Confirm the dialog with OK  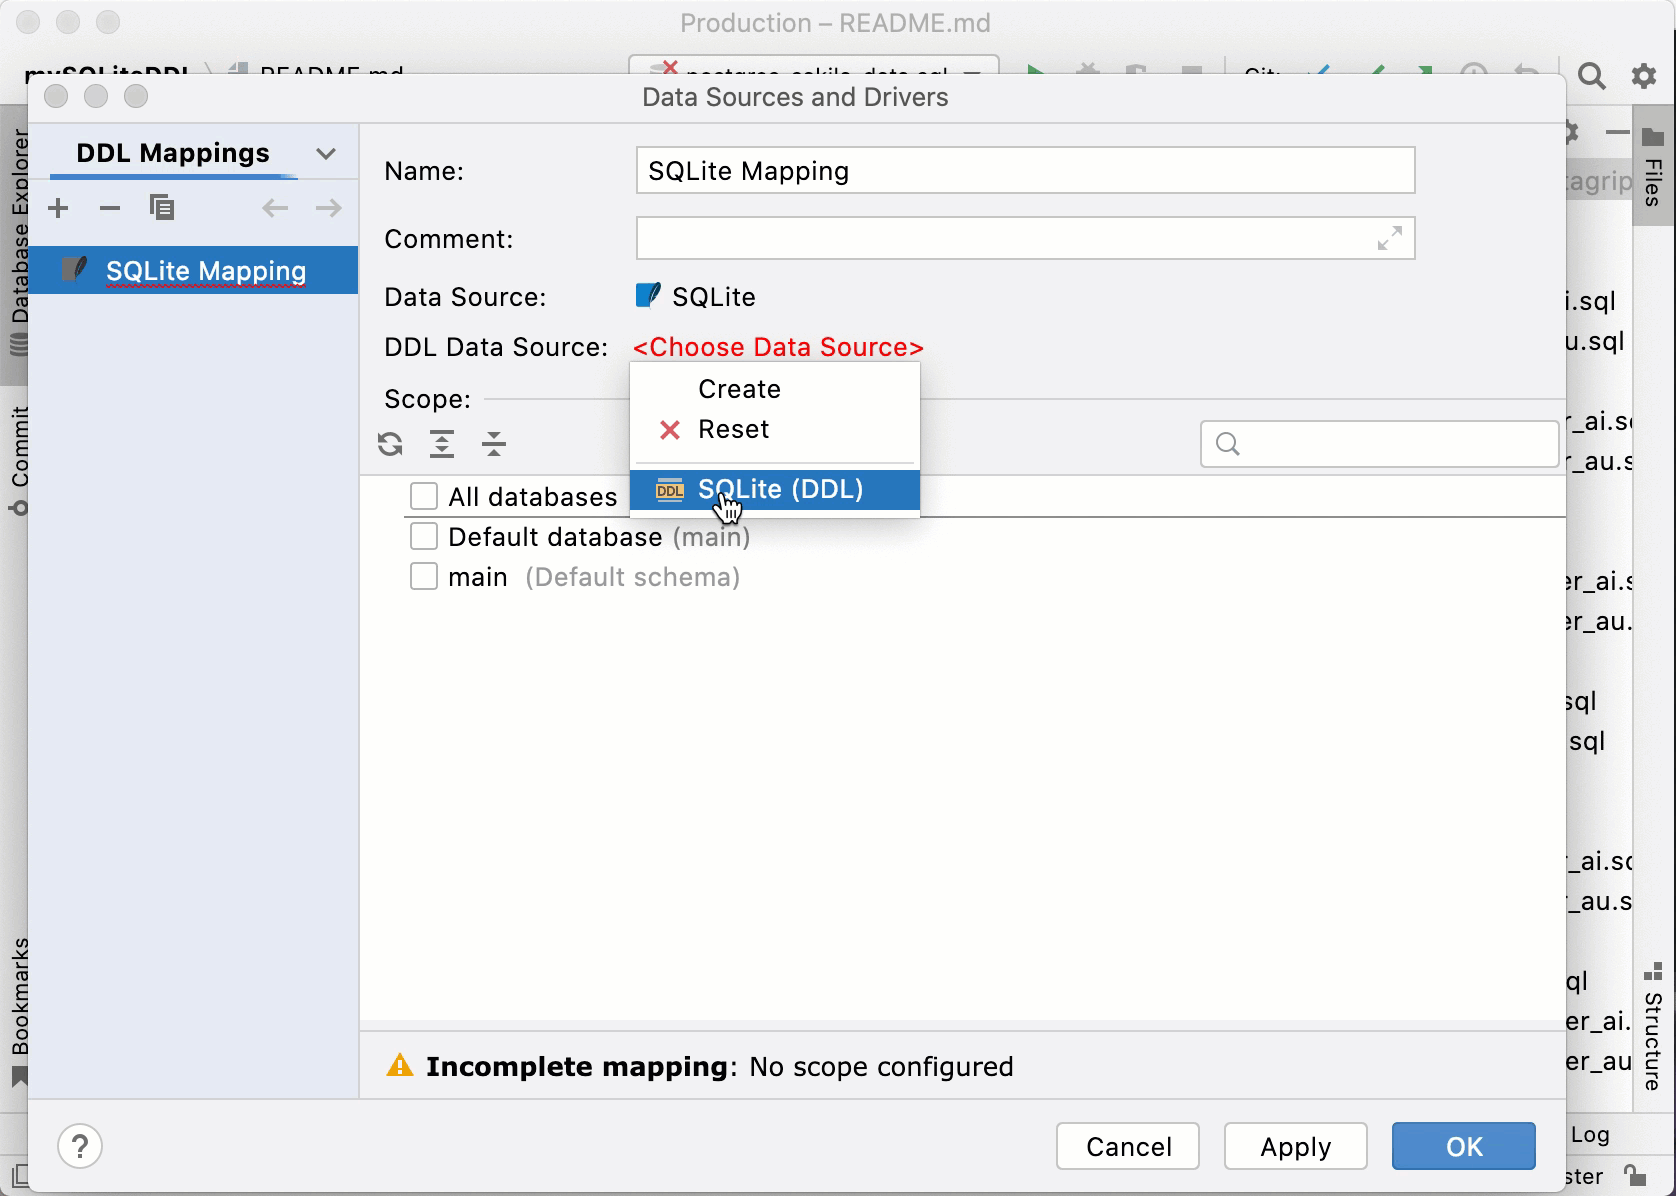[x=1464, y=1146]
